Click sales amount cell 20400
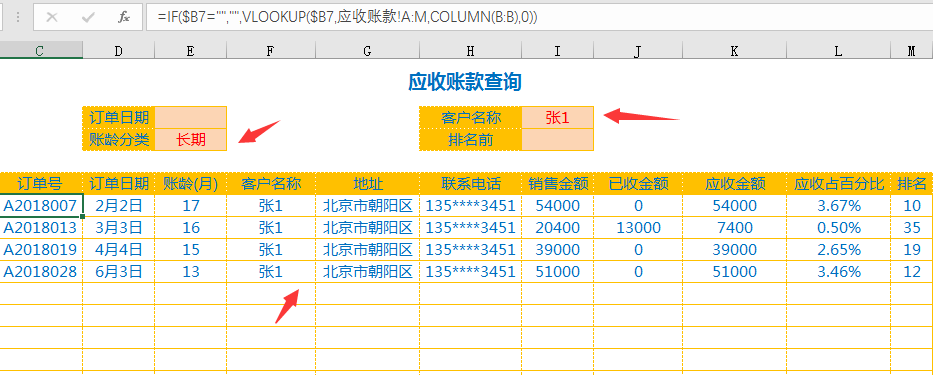The image size is (933, 375). [x=558, y=227]
